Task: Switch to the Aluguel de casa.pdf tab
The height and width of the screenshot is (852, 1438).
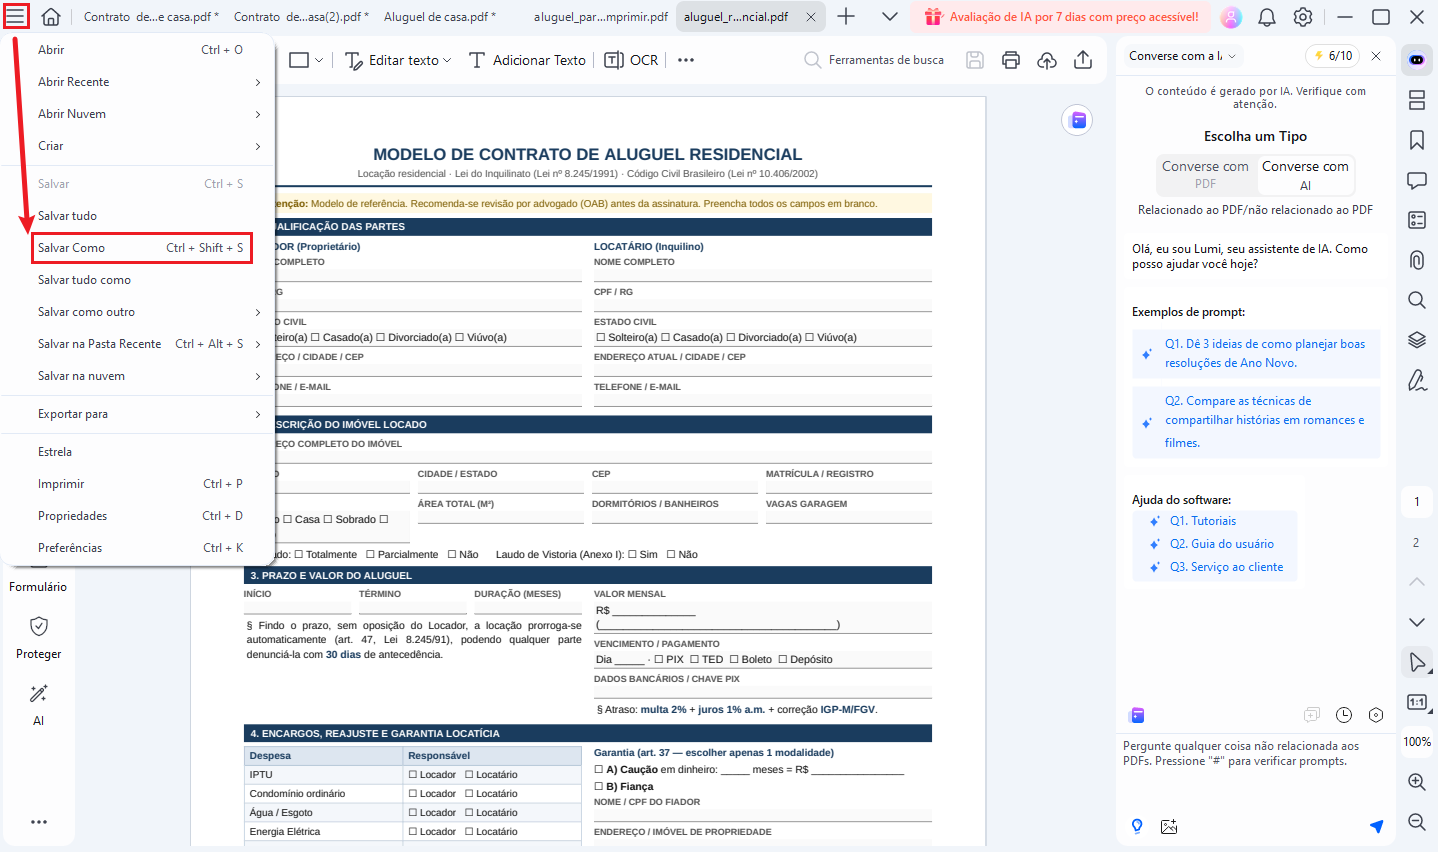Action: pos(440,17)
